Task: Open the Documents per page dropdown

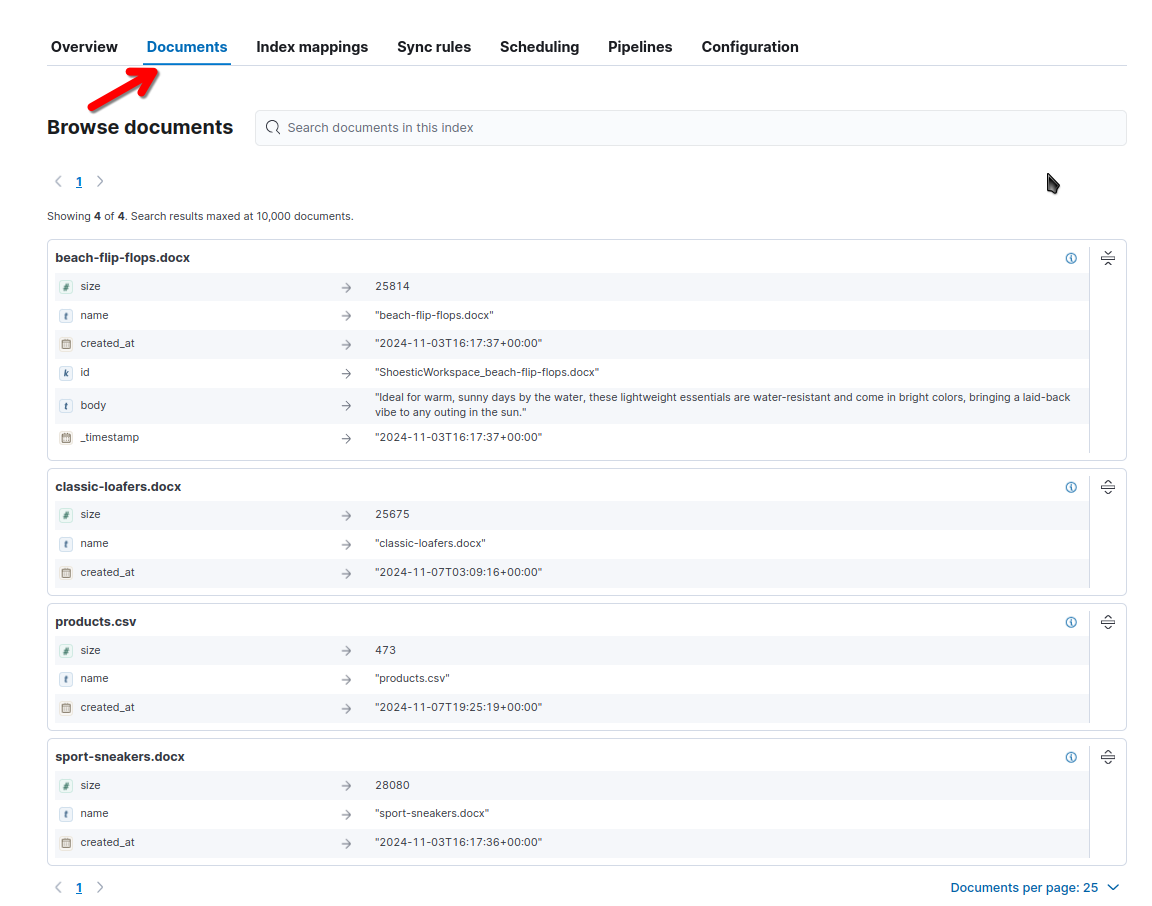Action: (1035, 887)
